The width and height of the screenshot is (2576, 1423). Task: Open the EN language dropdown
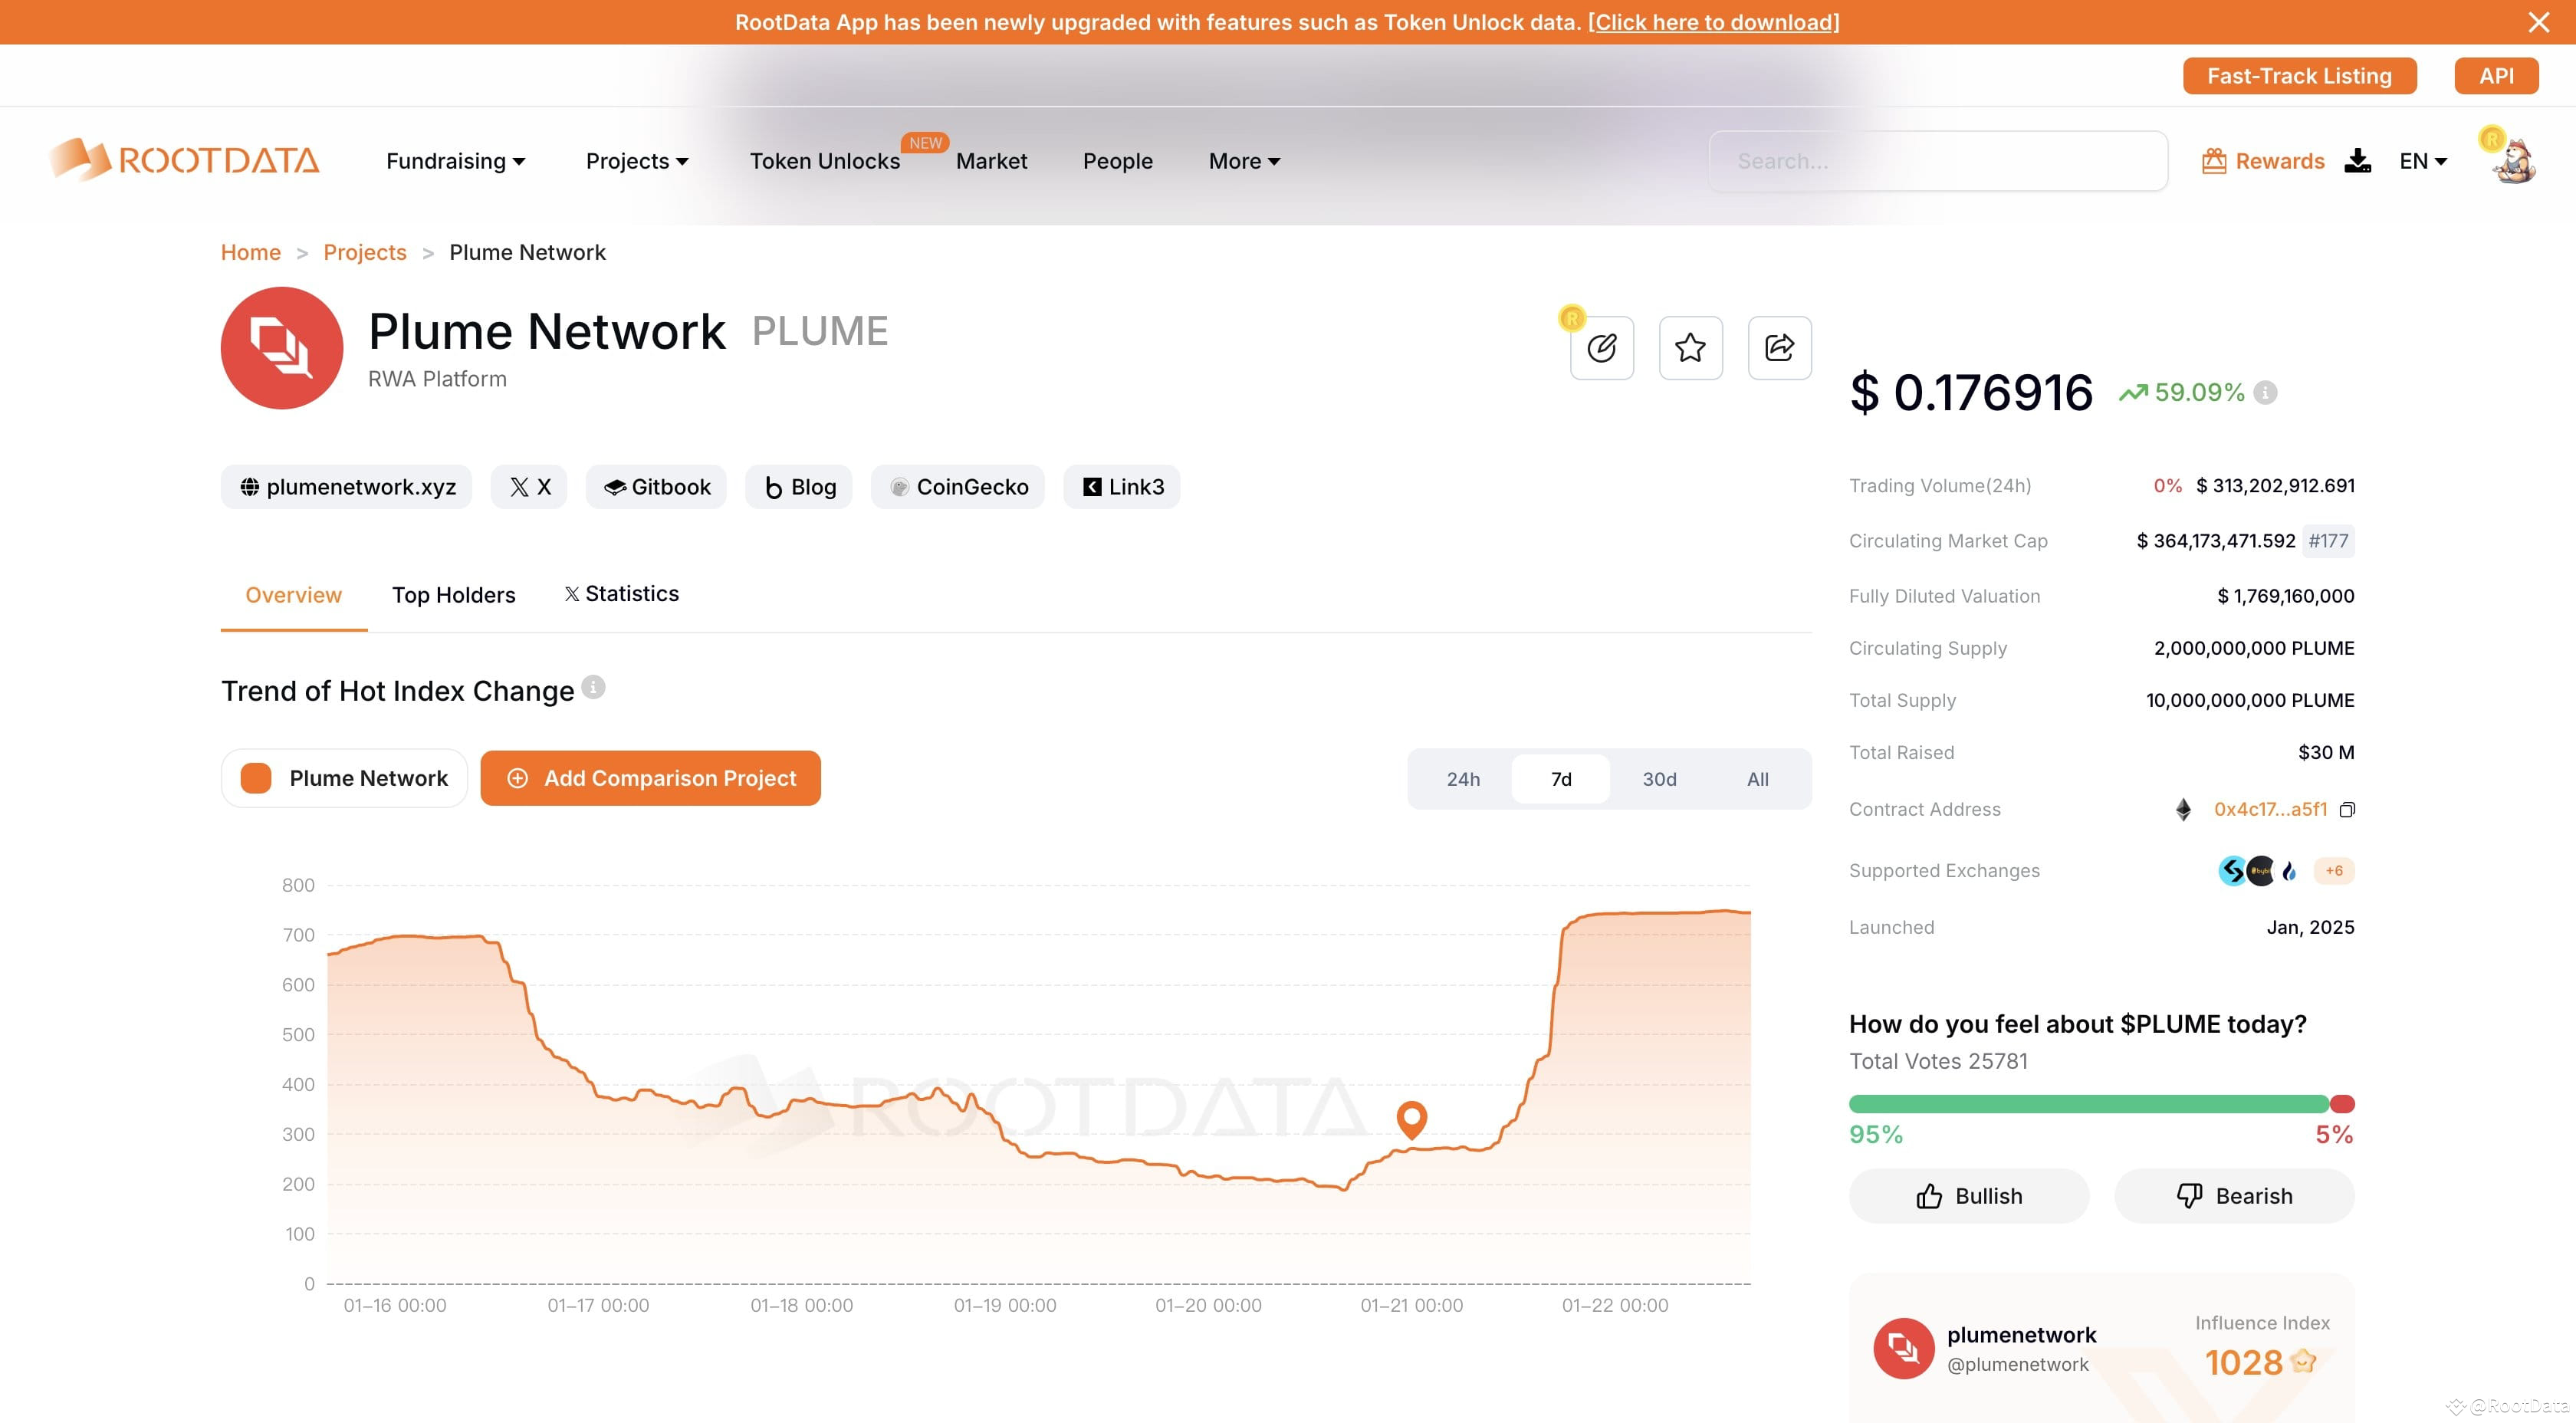pos(2422,160)
